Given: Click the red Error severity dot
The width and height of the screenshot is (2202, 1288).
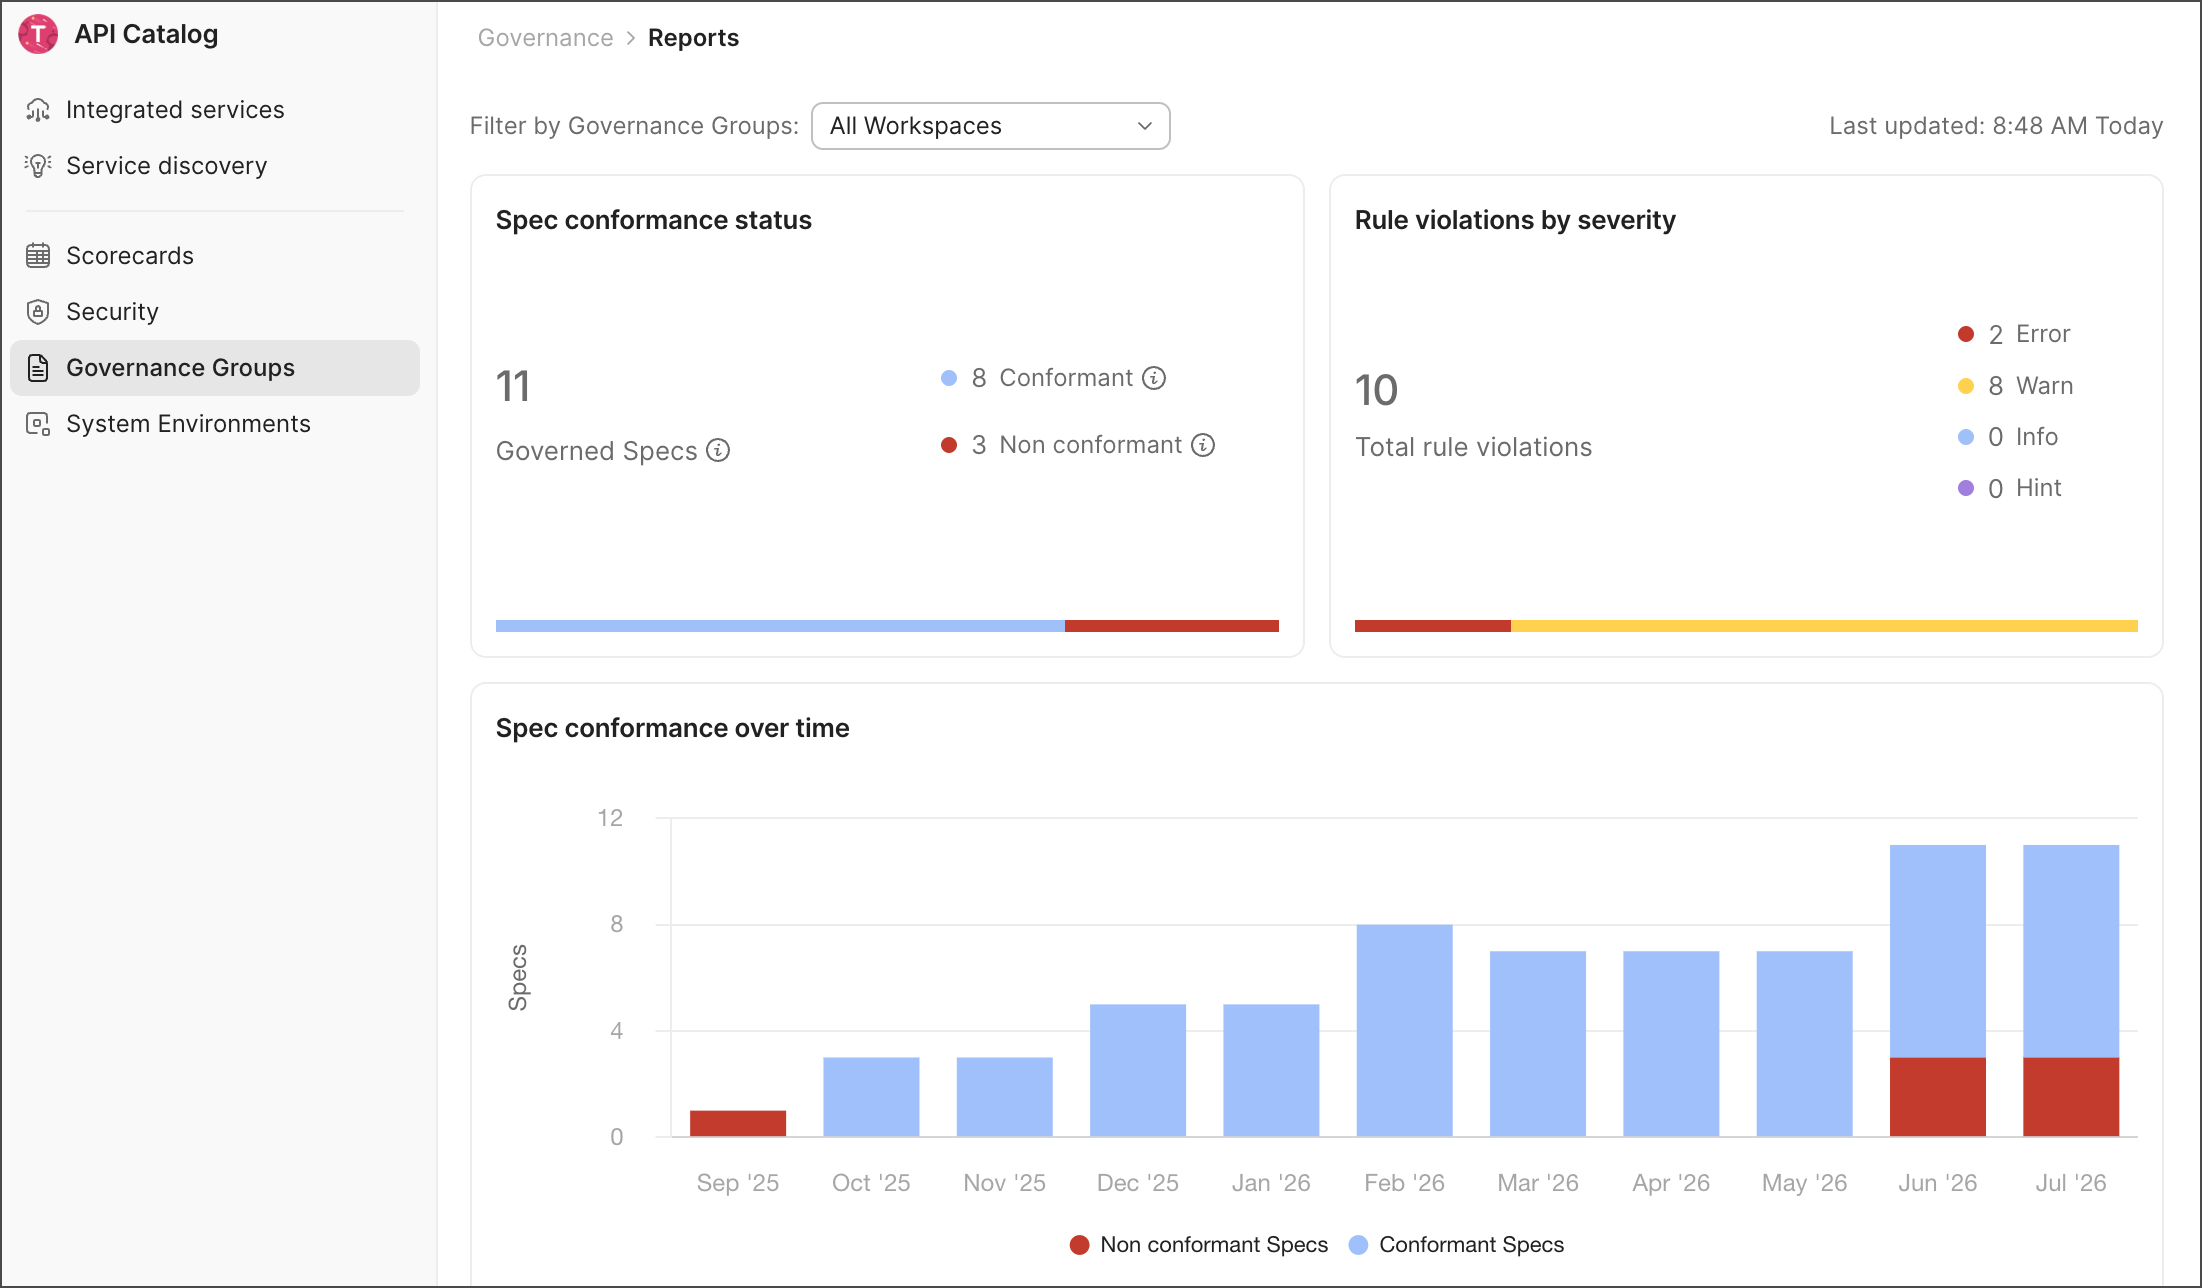Looking at the screenshot, I should (1966, 334).
